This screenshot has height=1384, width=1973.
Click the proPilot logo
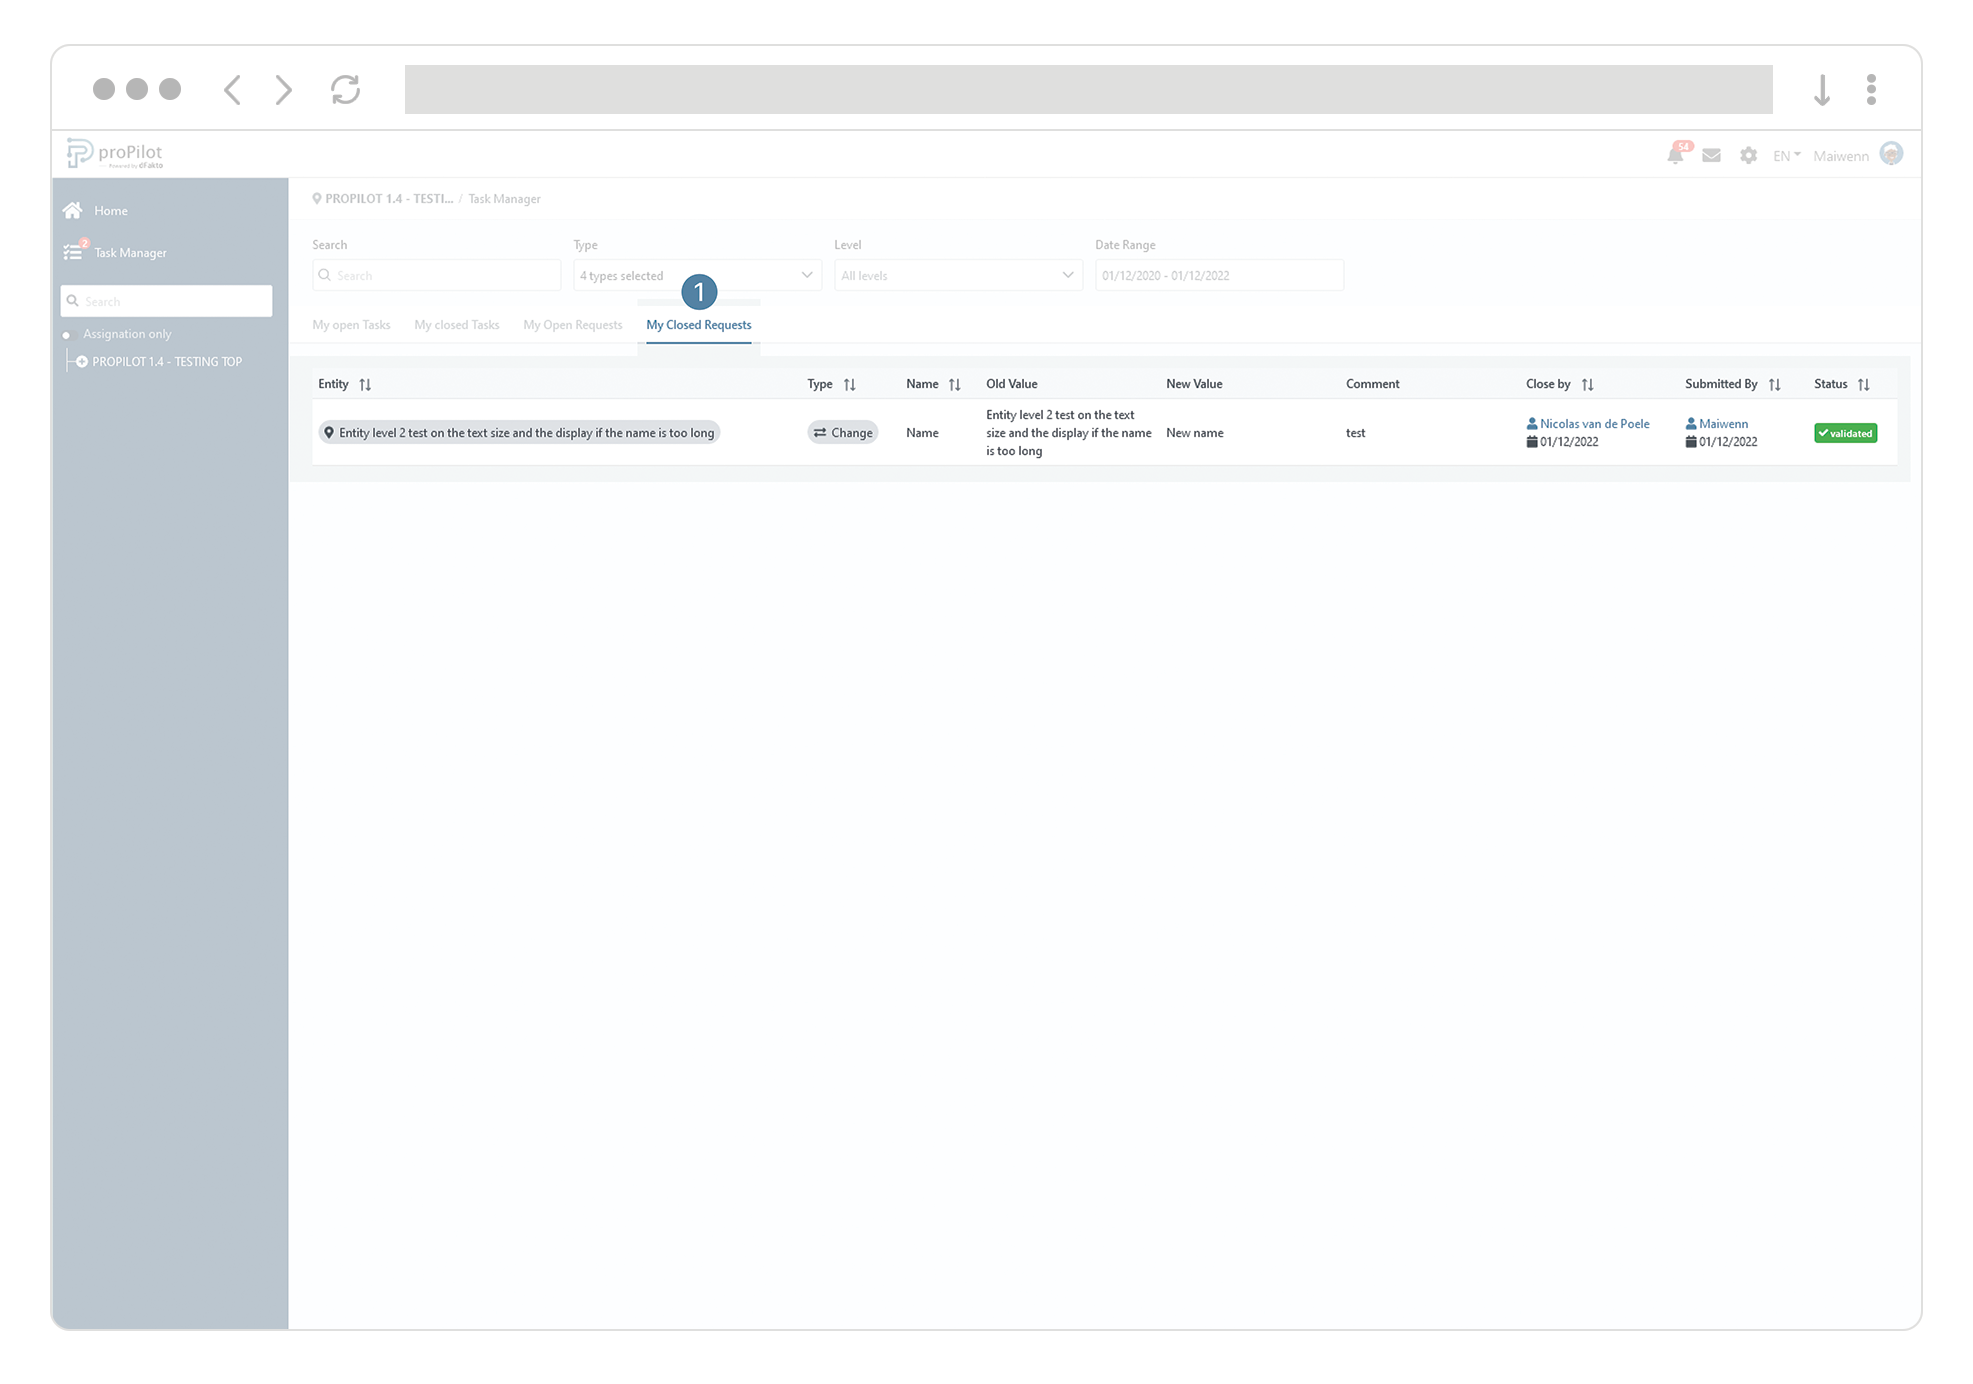pyautogui.click(x=114, y=153)
